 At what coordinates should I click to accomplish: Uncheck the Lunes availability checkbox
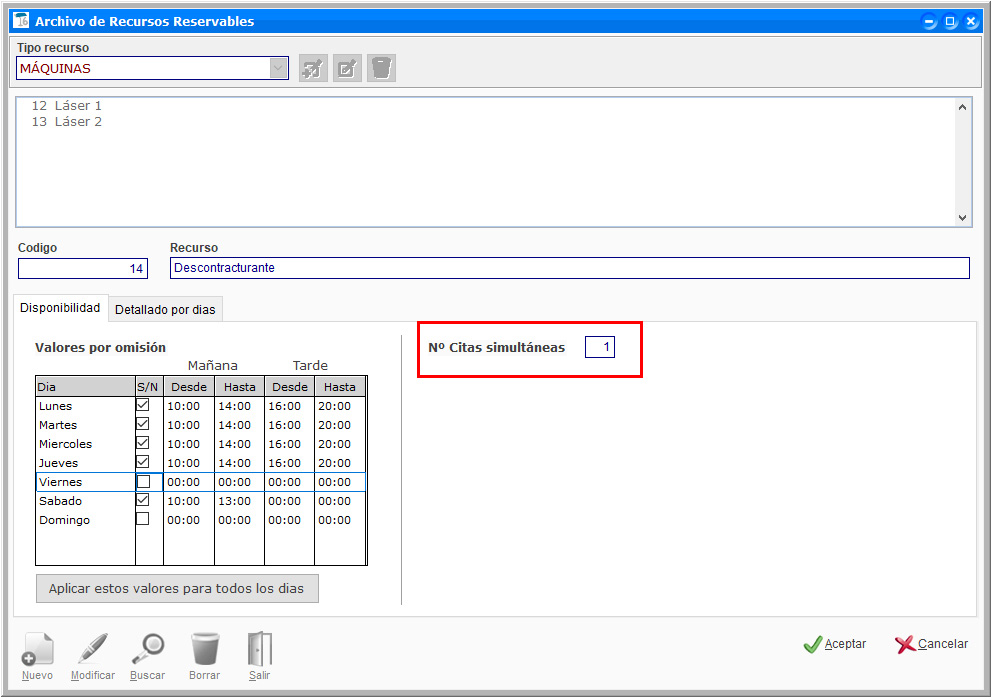pyautogui.click(x=143, y=405)
